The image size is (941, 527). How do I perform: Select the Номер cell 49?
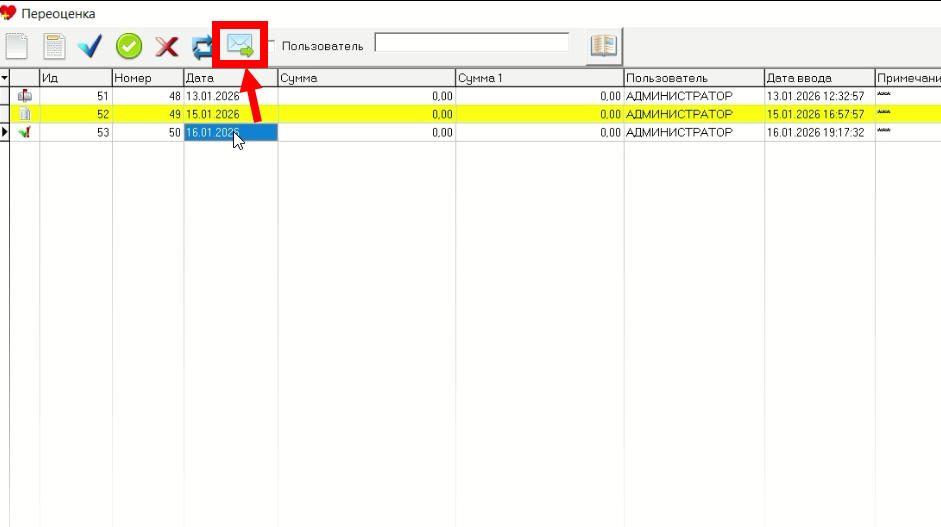[x=148, y=114]
